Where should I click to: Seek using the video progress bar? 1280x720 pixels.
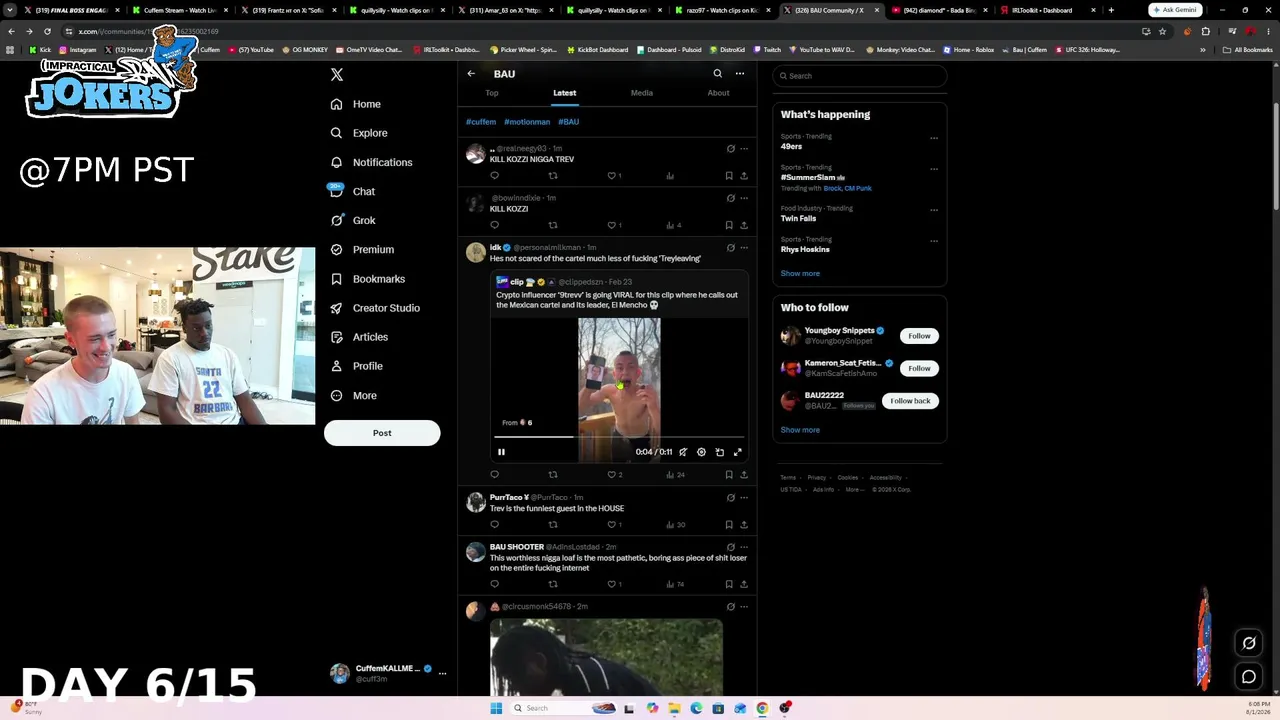coord(619,437)
